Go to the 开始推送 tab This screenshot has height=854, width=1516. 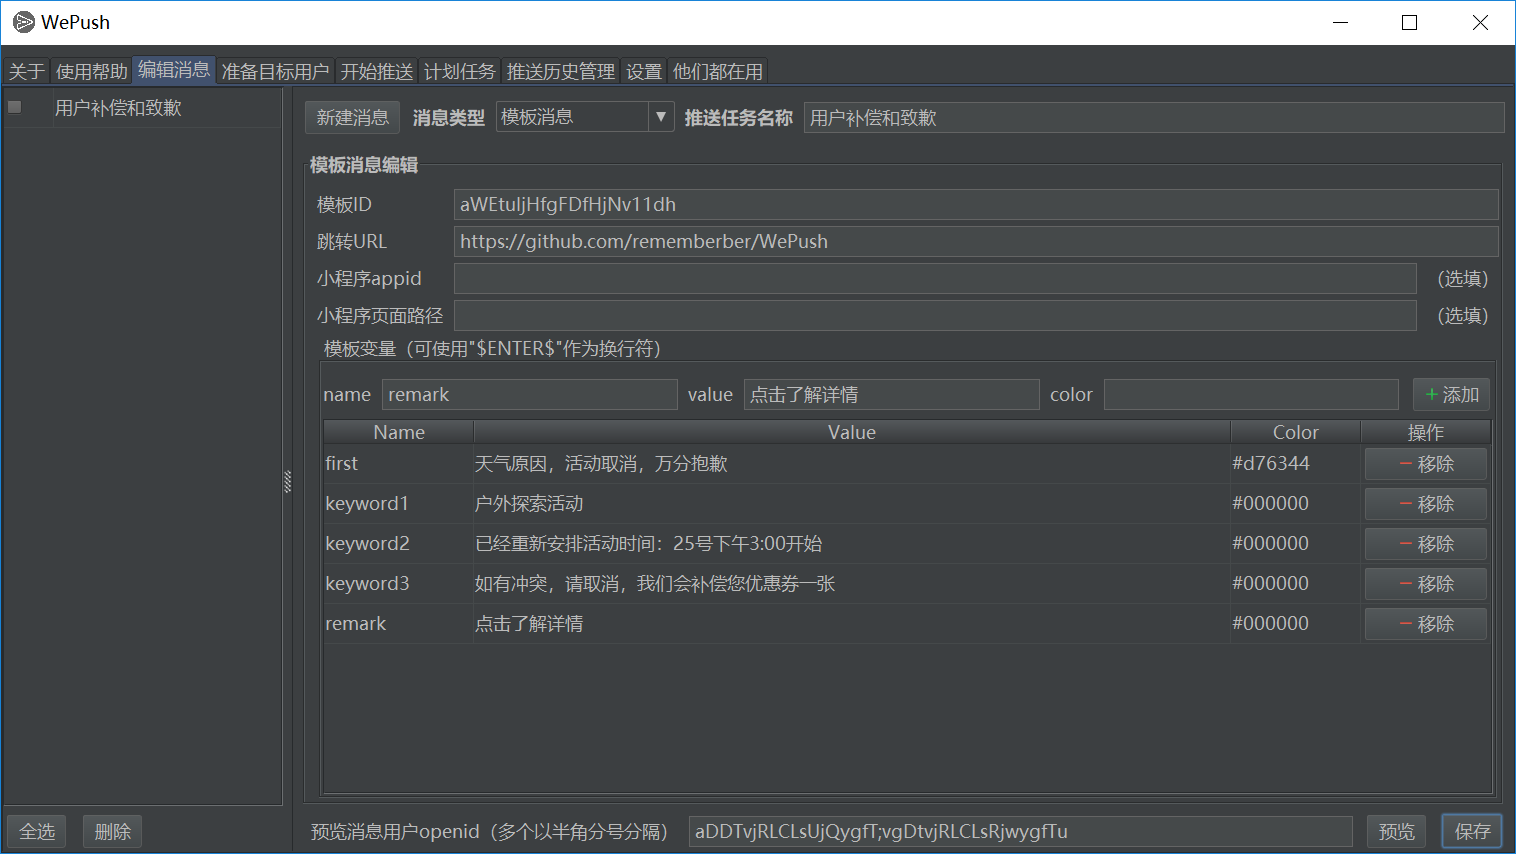coord(377,71)
